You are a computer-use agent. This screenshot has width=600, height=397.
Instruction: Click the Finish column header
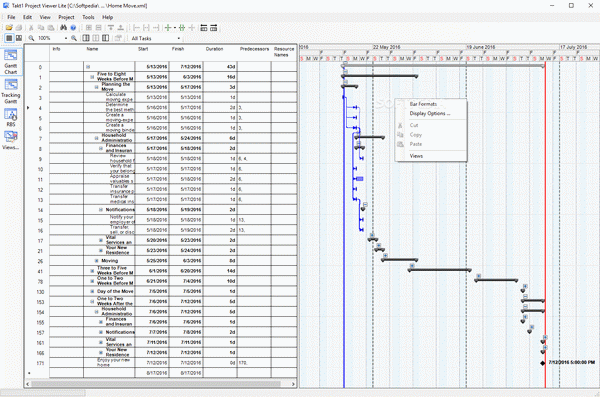(178, 49)
